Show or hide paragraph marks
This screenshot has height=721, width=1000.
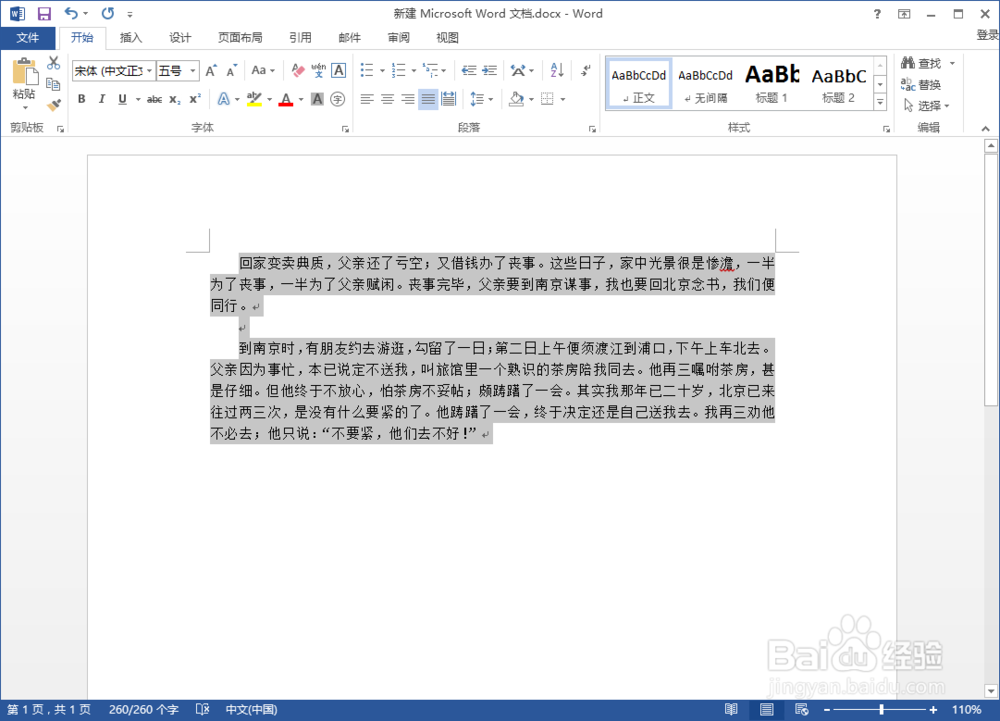585,71
